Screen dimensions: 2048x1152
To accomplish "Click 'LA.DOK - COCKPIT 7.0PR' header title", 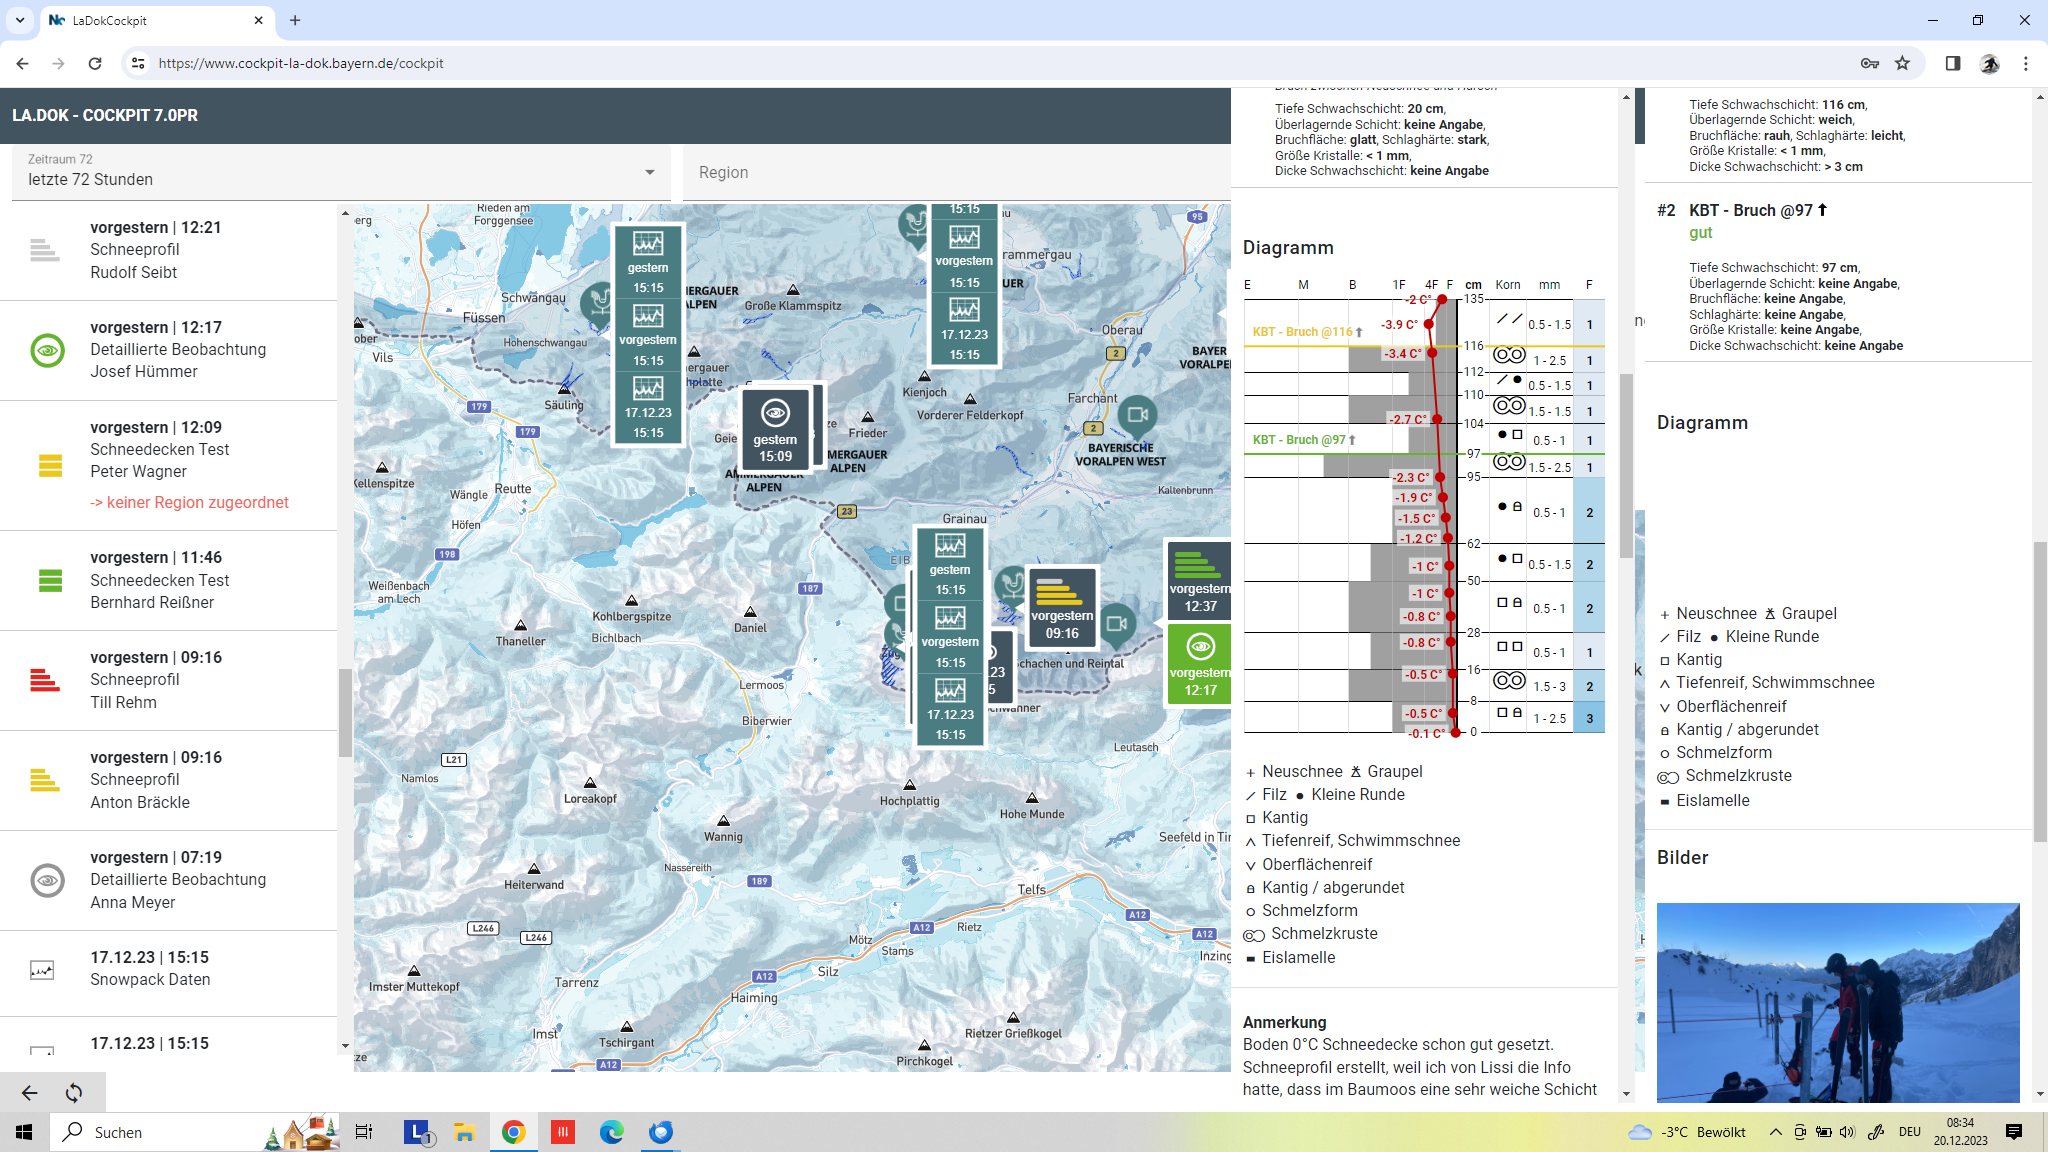I will [x=105, y=115].
